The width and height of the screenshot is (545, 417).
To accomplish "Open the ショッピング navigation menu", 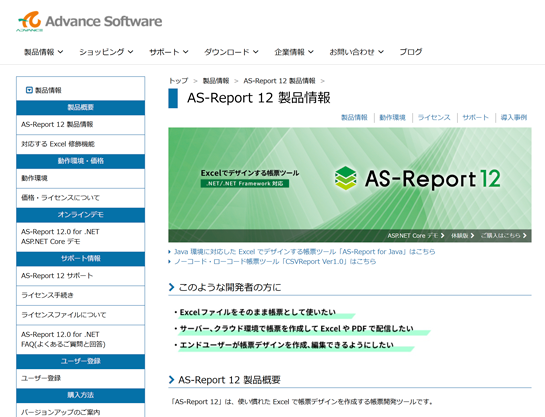I will pyautogui.click(x=106, y=52).
